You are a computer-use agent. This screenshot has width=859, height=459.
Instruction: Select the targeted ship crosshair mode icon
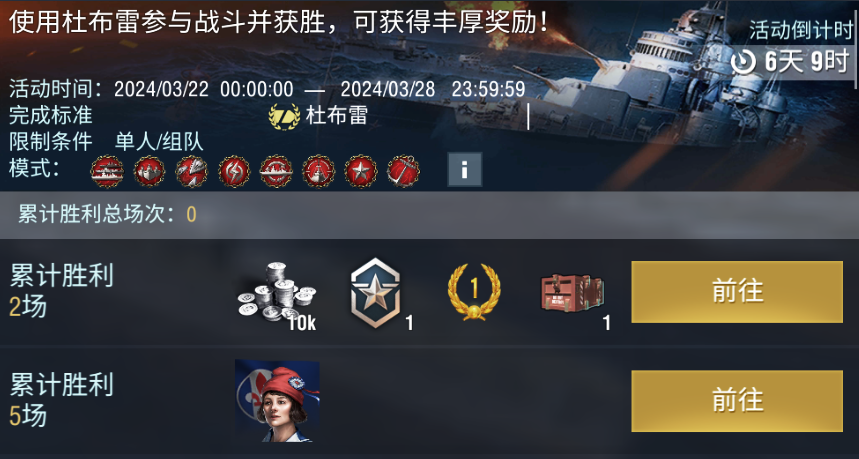318,171
